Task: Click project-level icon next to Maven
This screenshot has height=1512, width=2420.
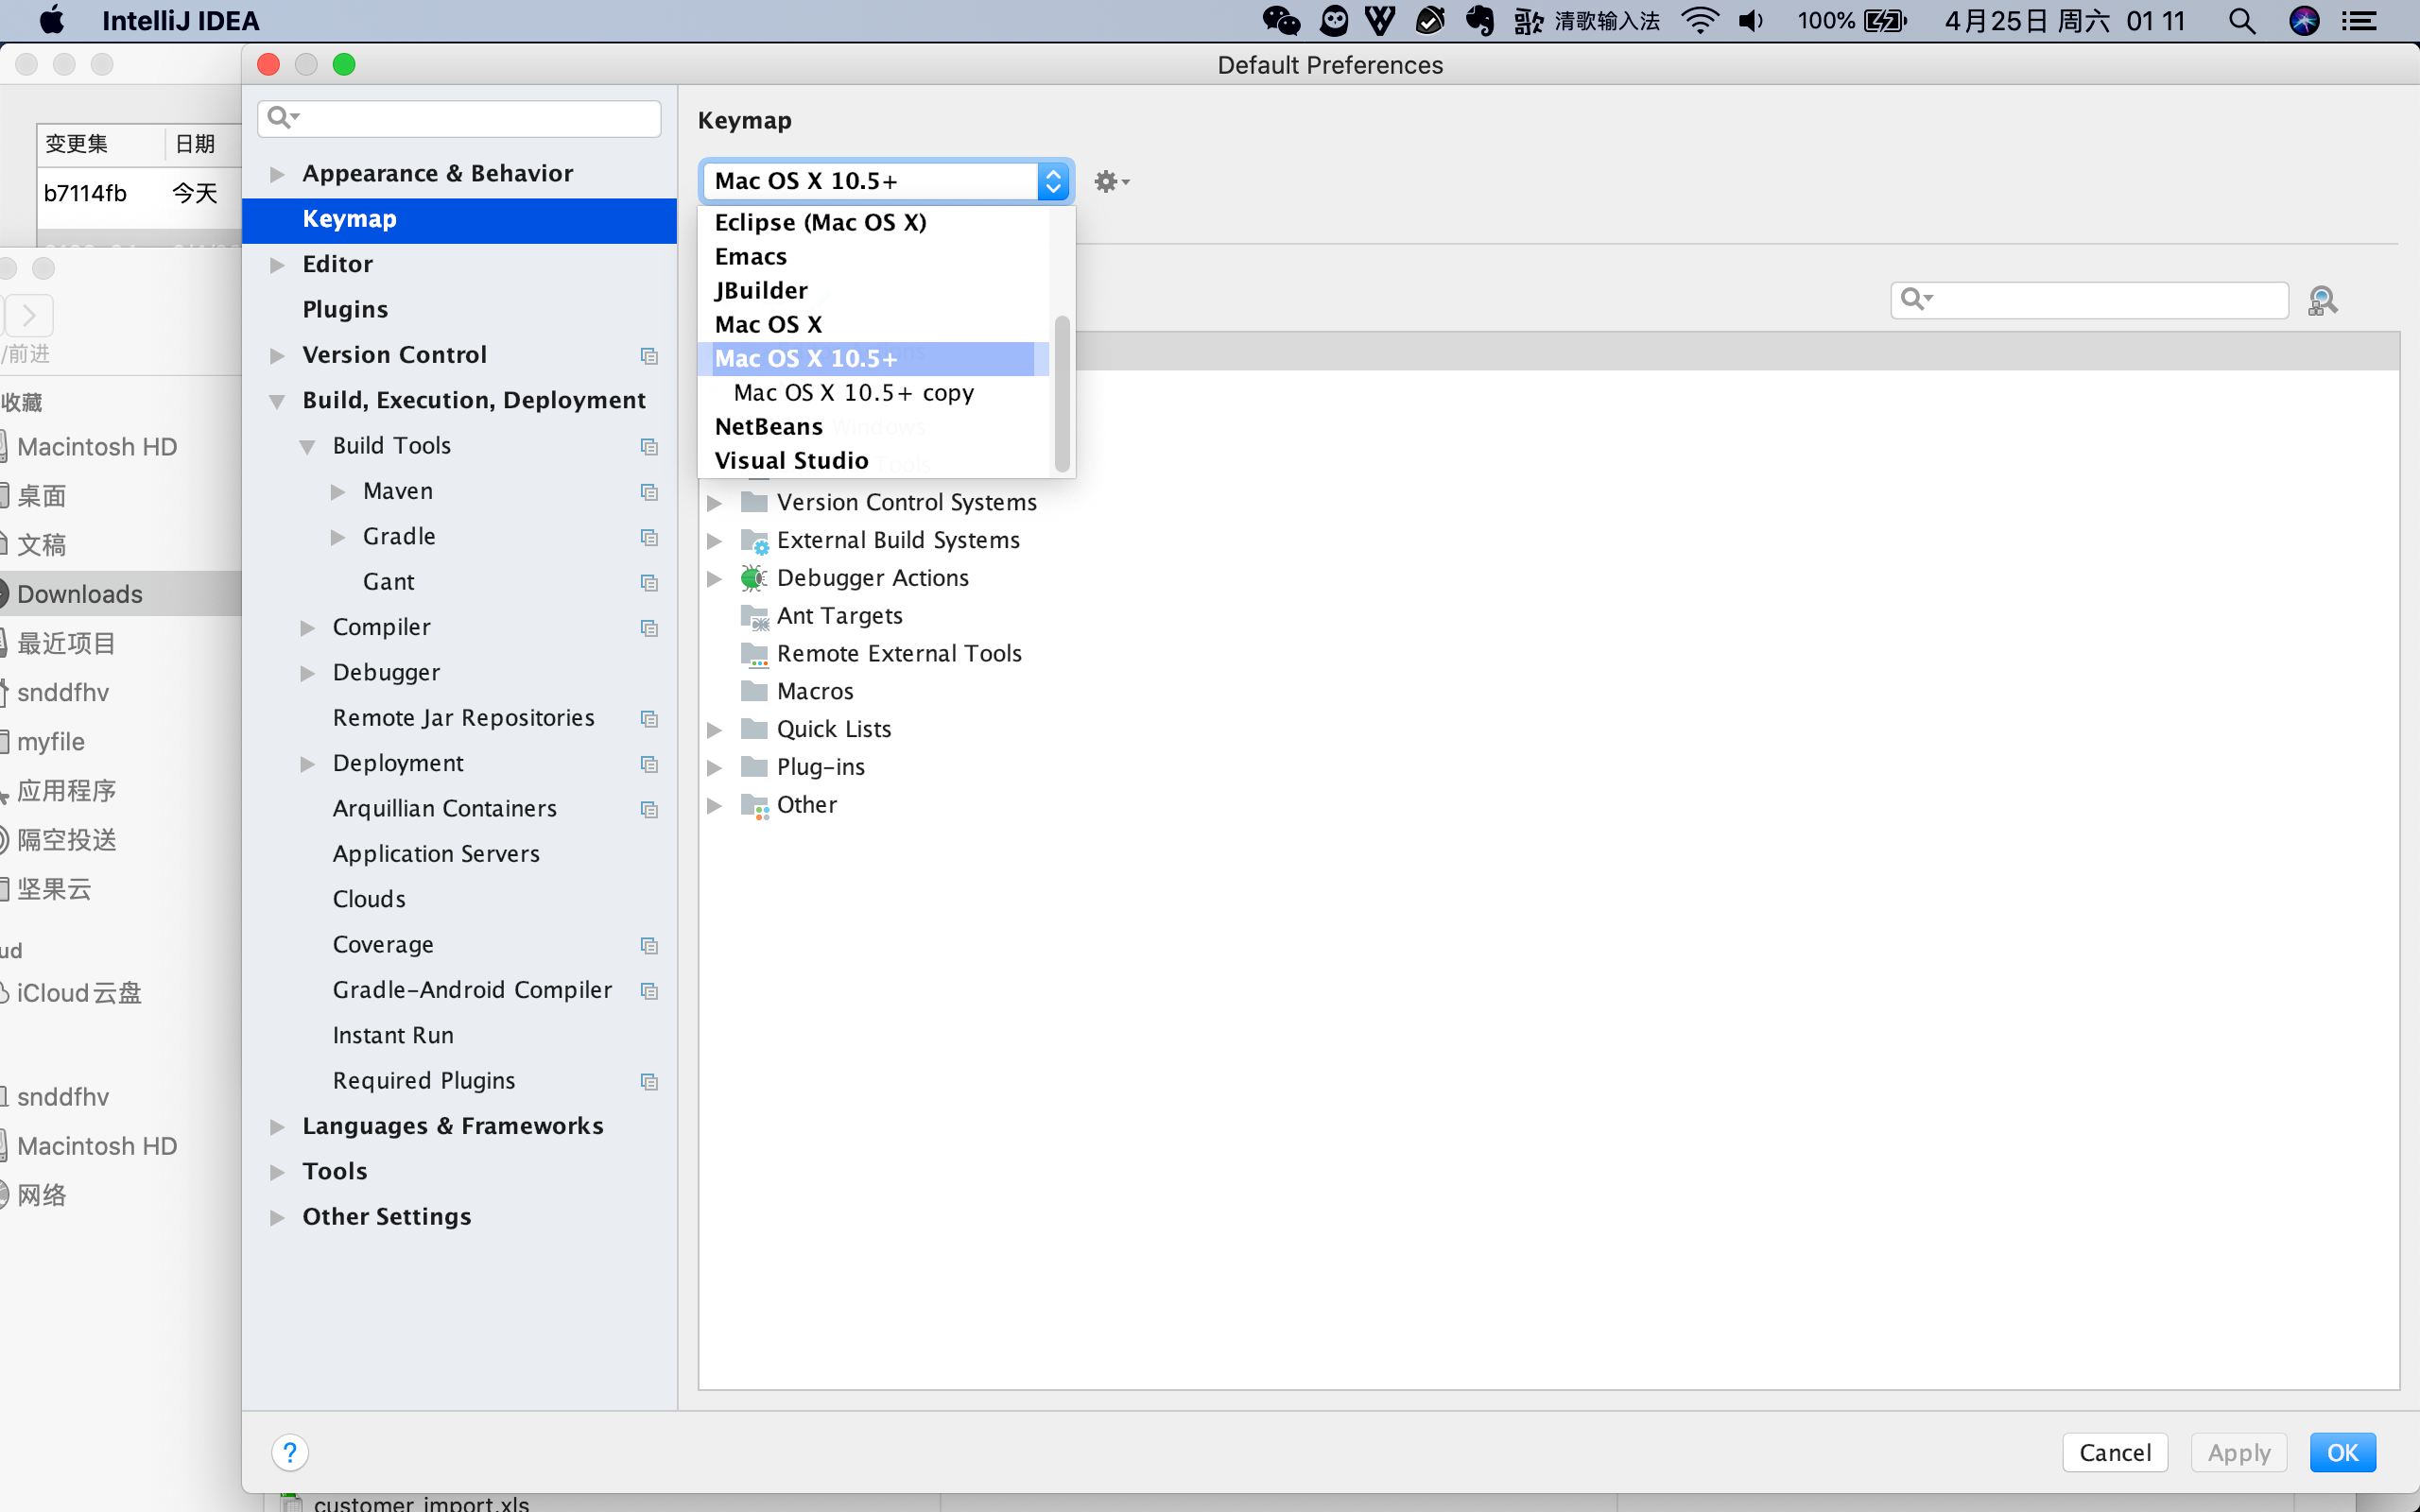Action: [649, 492]
